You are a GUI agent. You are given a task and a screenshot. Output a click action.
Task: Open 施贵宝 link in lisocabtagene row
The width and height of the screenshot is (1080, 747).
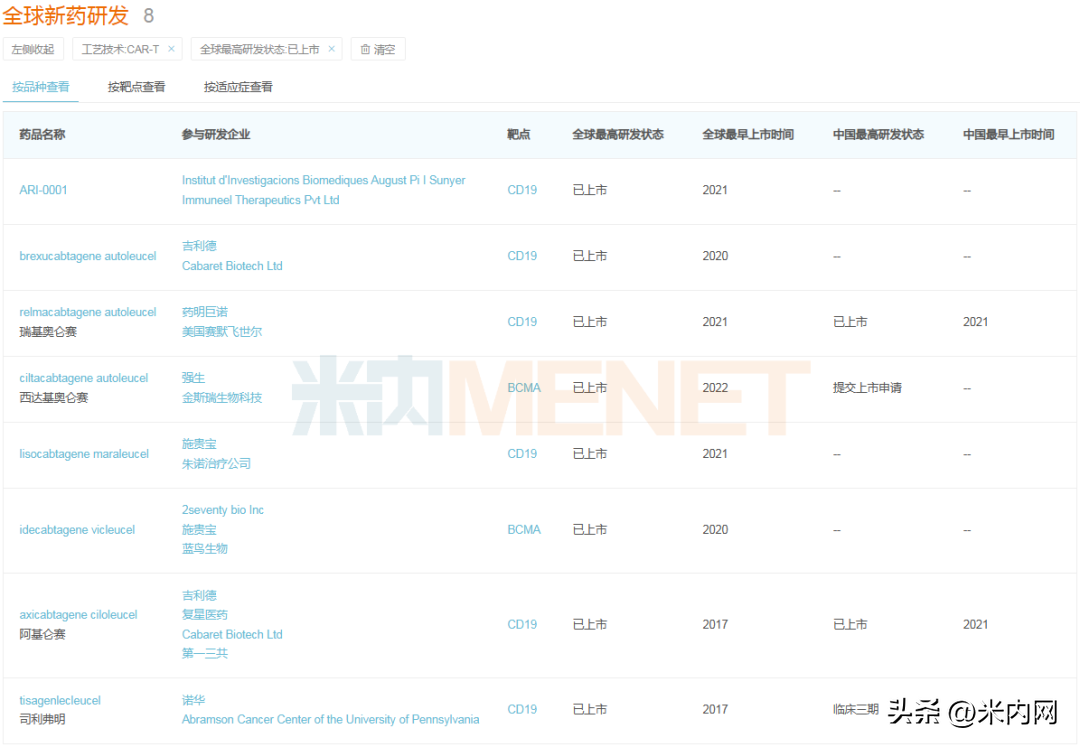tap(199, 444)
